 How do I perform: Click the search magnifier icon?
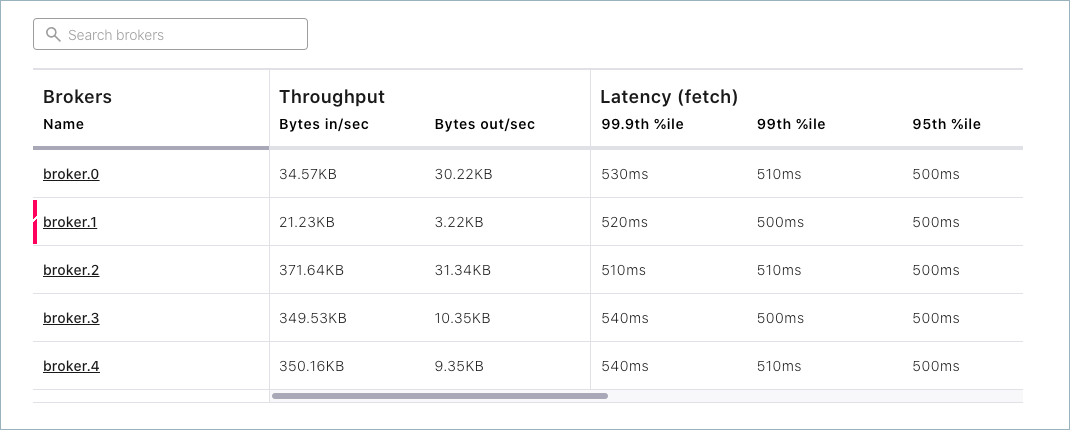pyautogui.click(x=54, y=35)
